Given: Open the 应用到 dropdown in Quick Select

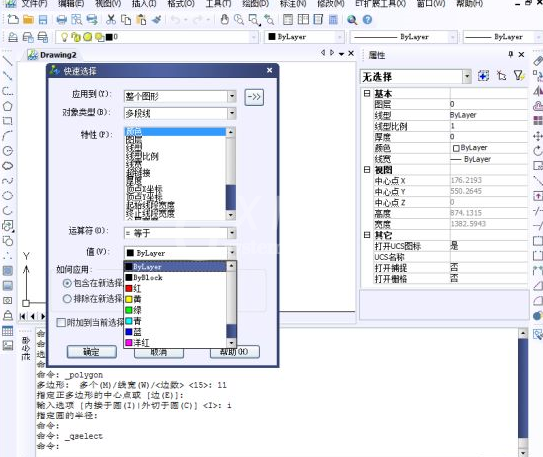Looking at the screenshot, I should pos(232,96).
